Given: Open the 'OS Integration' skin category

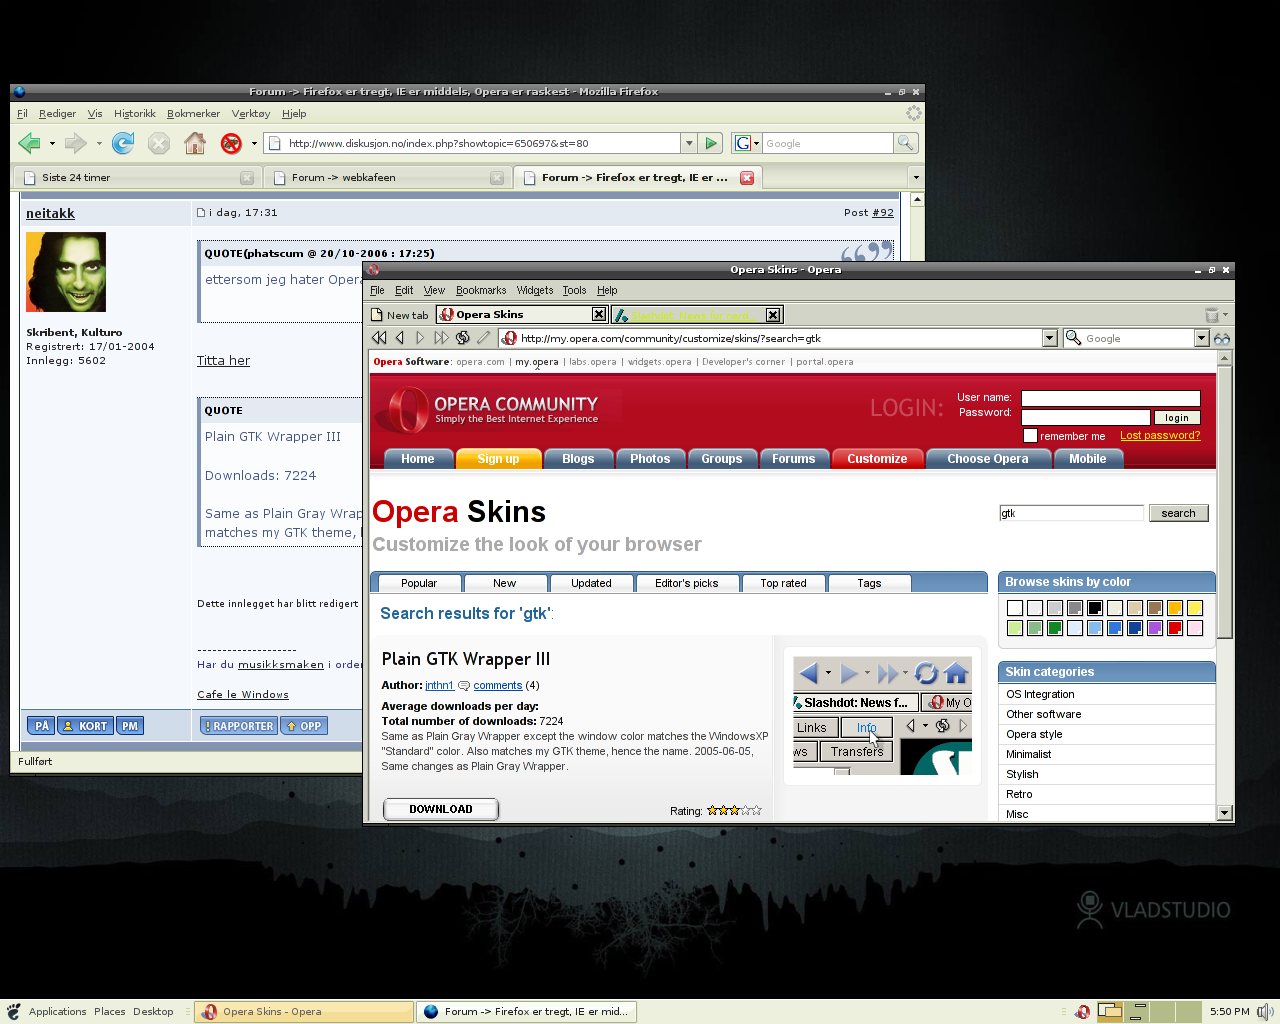Looking at the screenshot, I should click(1040, 694).
